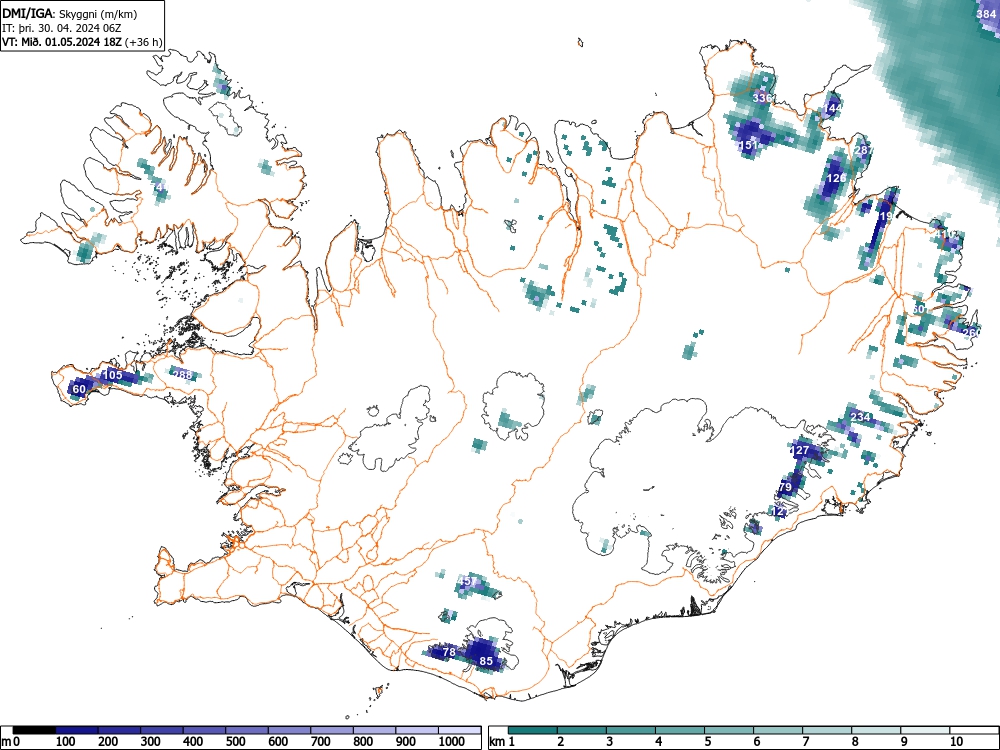The height and width of the screenshot is (750, 1000).
Task: Click the 79 visibility value label
Action: pos(785,487)
